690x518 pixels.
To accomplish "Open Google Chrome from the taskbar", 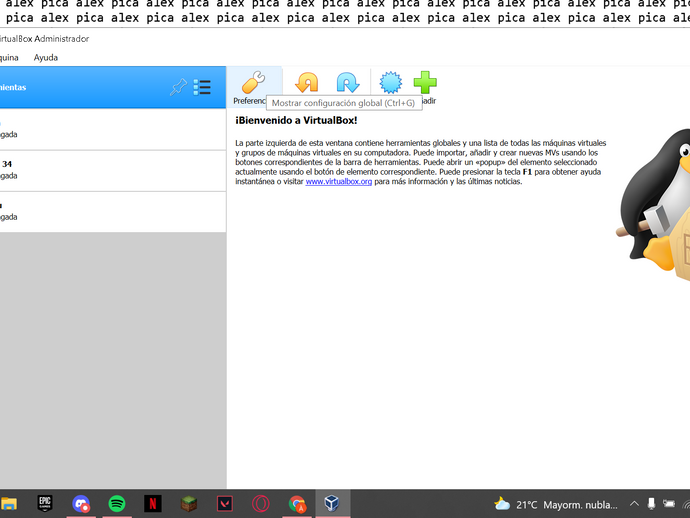I will tap(297, 503).
